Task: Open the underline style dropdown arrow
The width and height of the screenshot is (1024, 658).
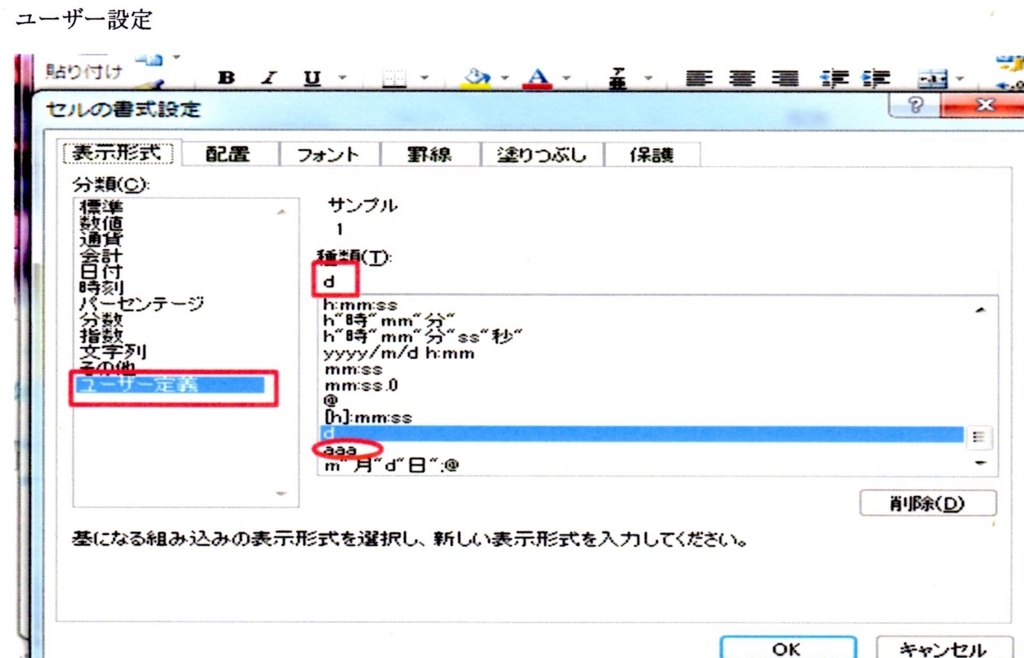Action: tap(343, 76)
